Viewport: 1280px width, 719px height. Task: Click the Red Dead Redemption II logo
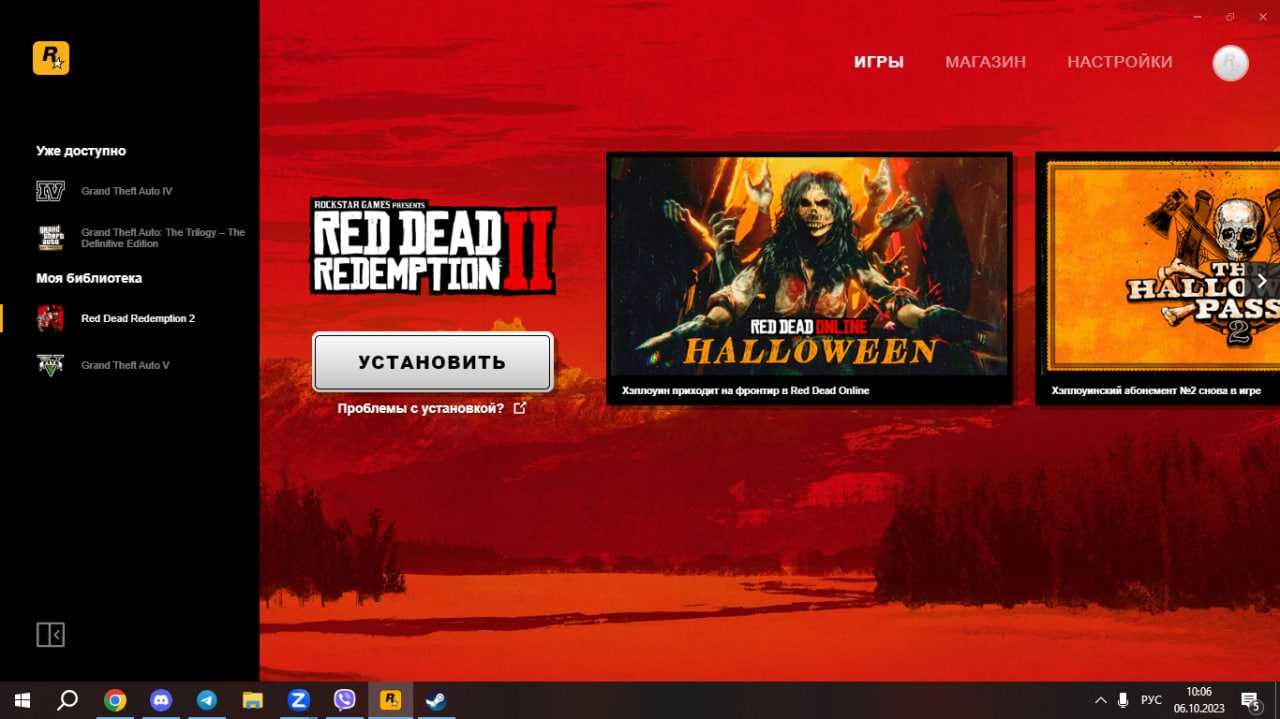432,246
